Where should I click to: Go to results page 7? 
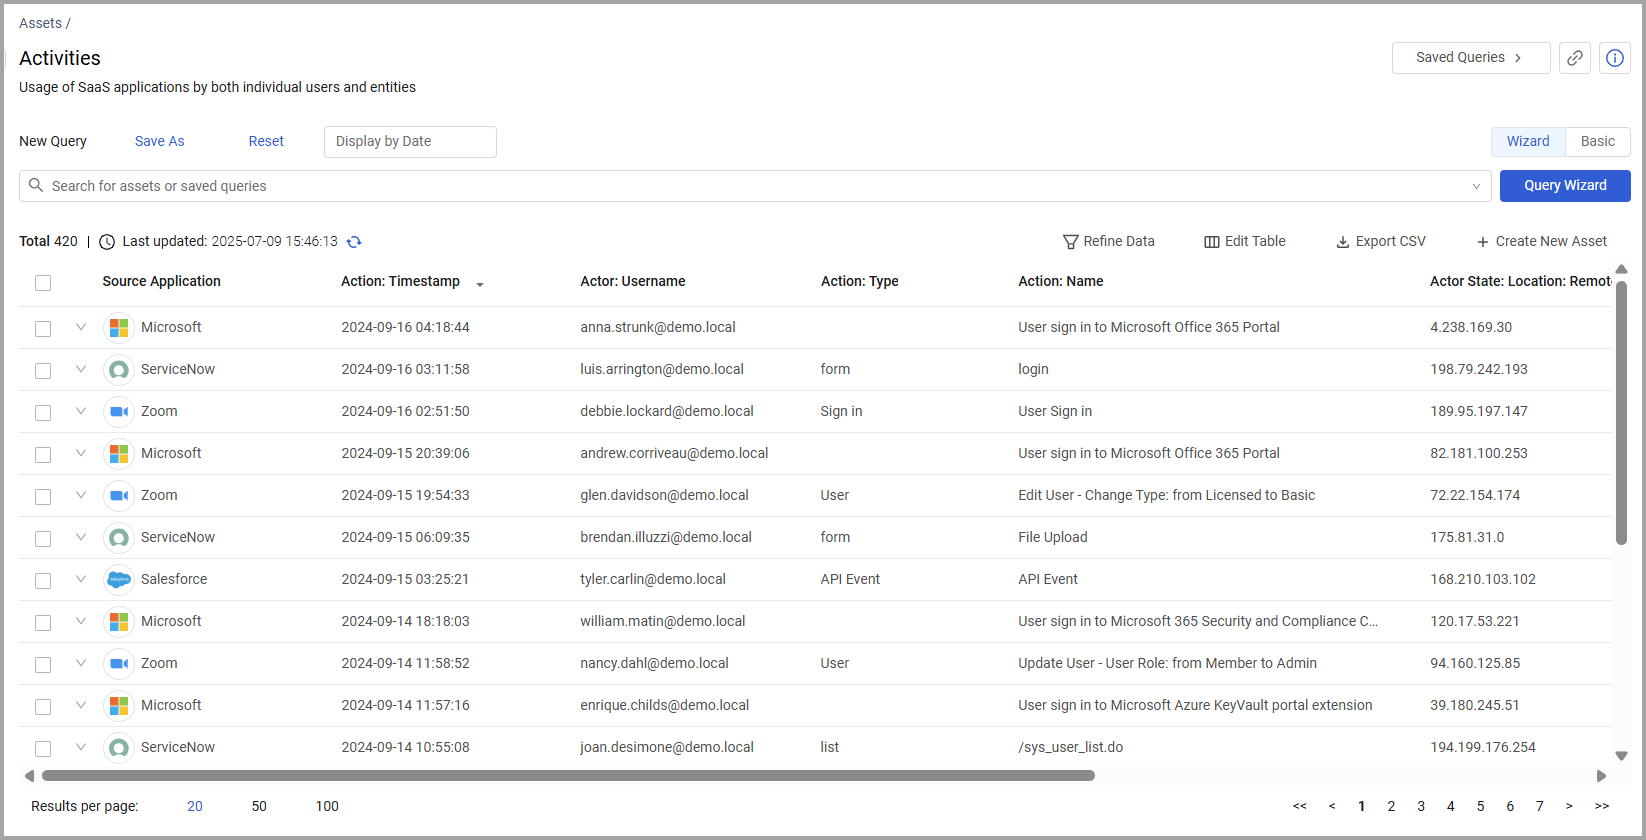click(1540, 806)
